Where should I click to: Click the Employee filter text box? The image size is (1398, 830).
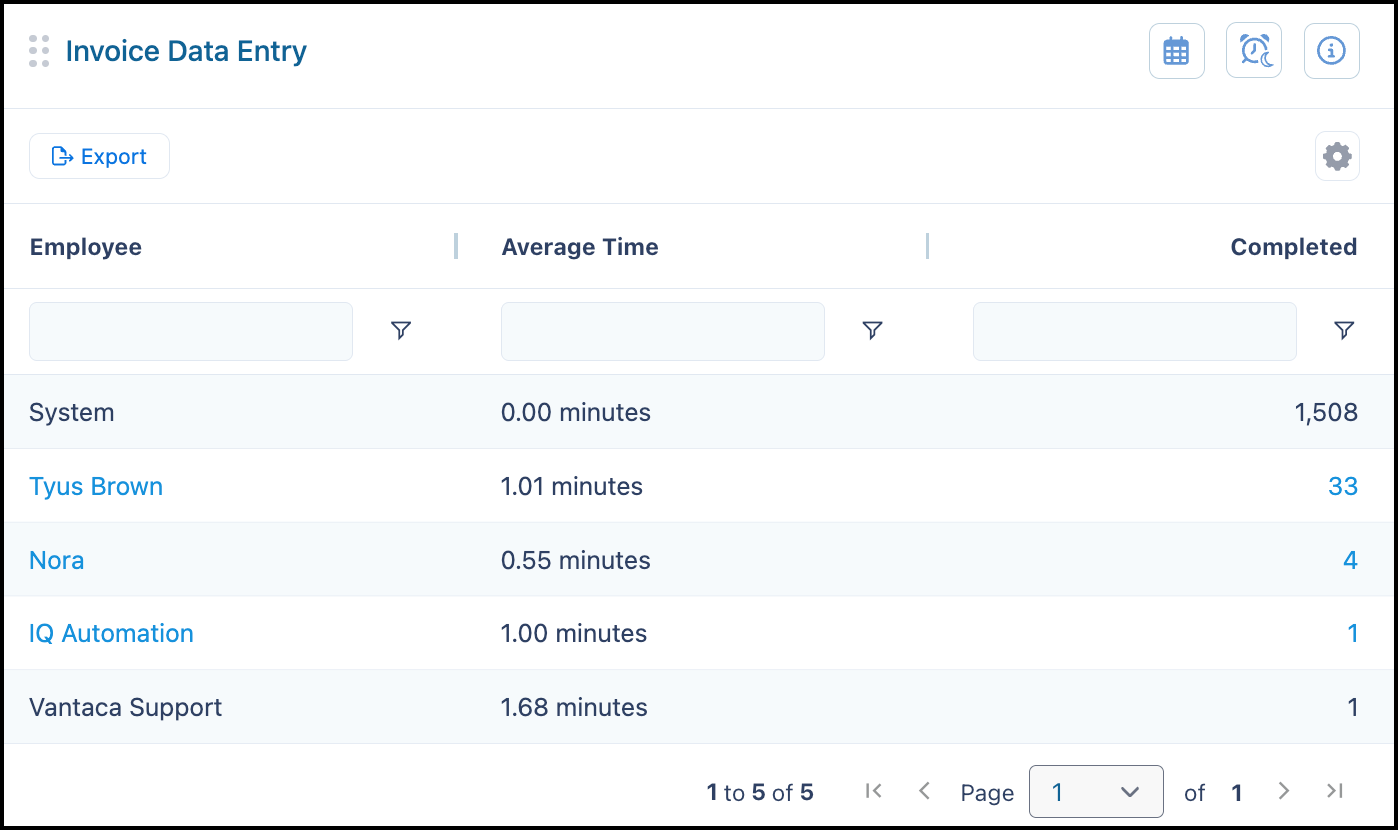[191, 331]
